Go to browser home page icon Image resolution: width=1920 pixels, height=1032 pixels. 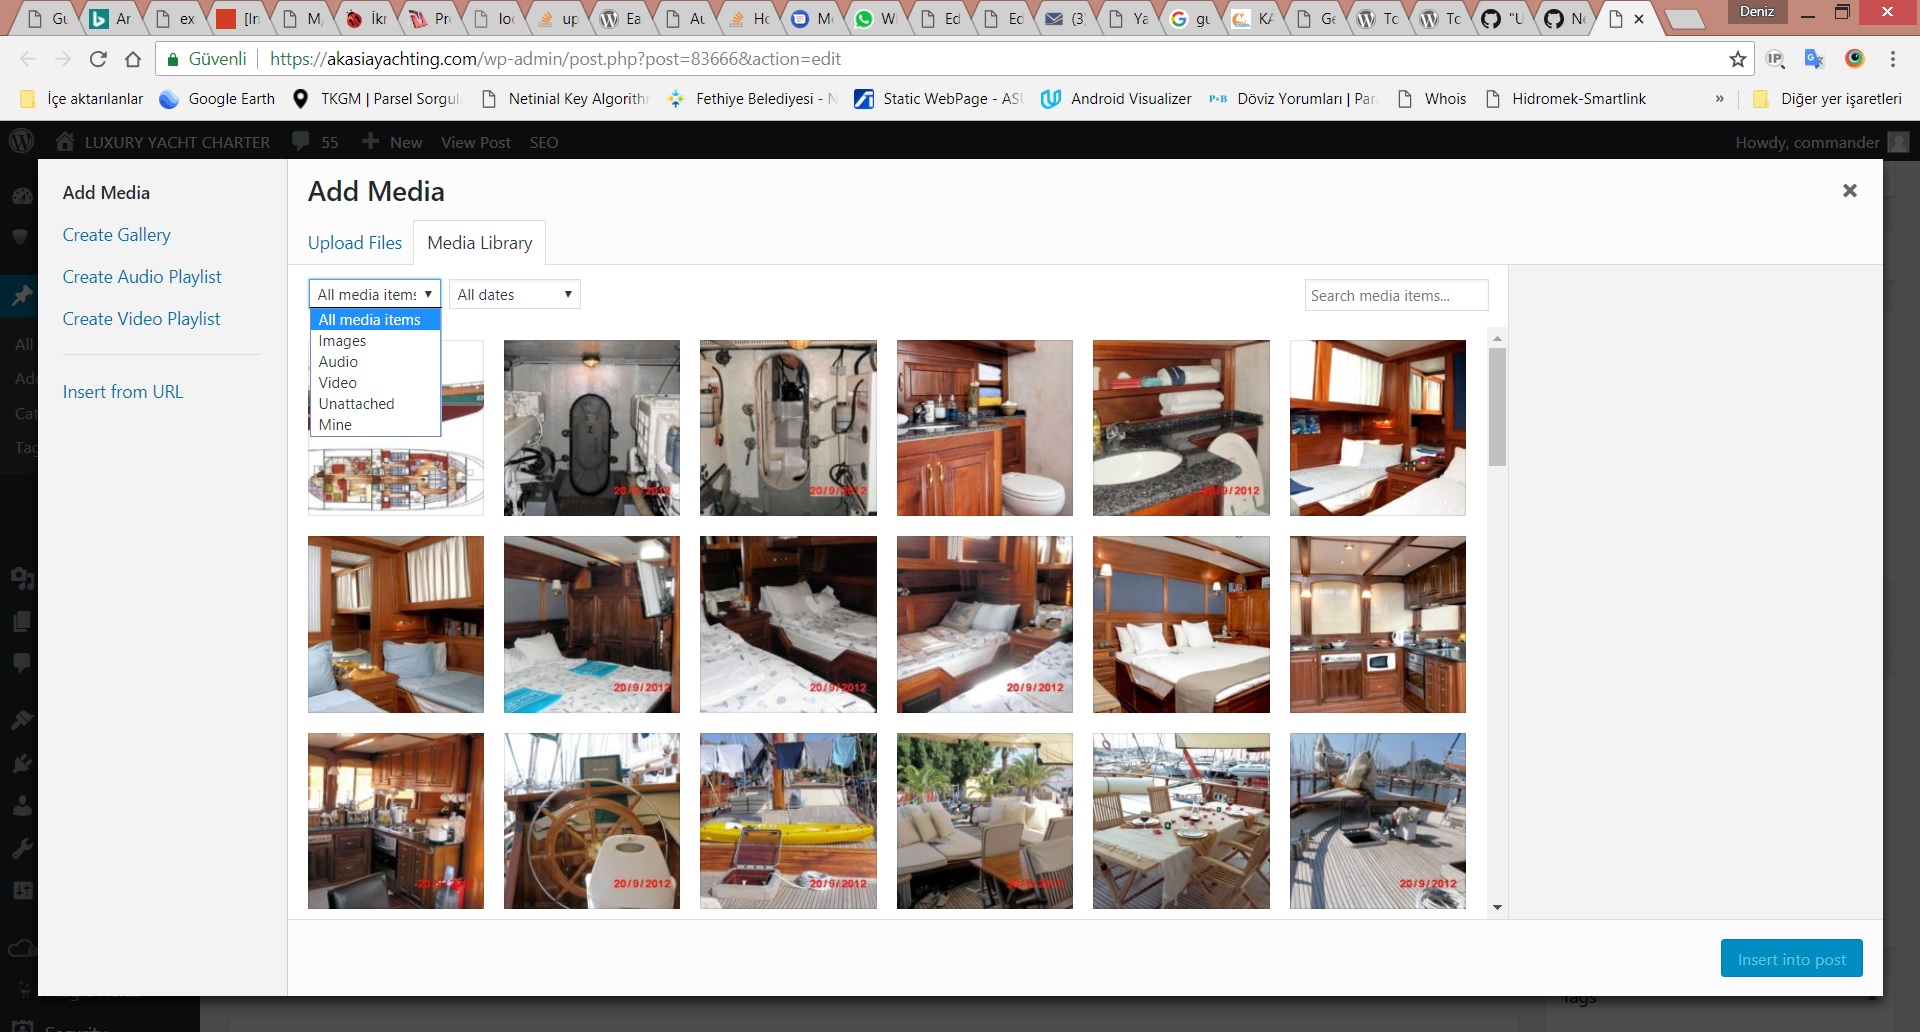(133, 59)
